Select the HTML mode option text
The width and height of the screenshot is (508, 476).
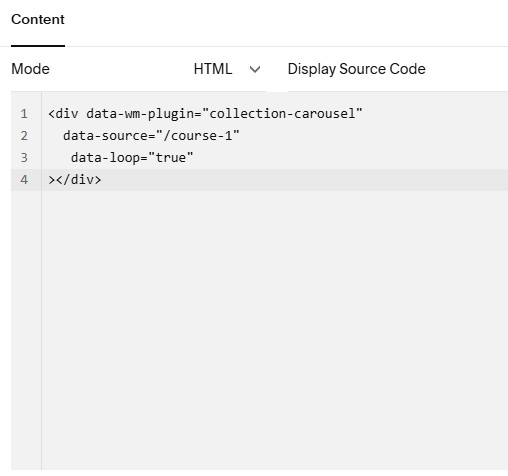coord(213,69)
